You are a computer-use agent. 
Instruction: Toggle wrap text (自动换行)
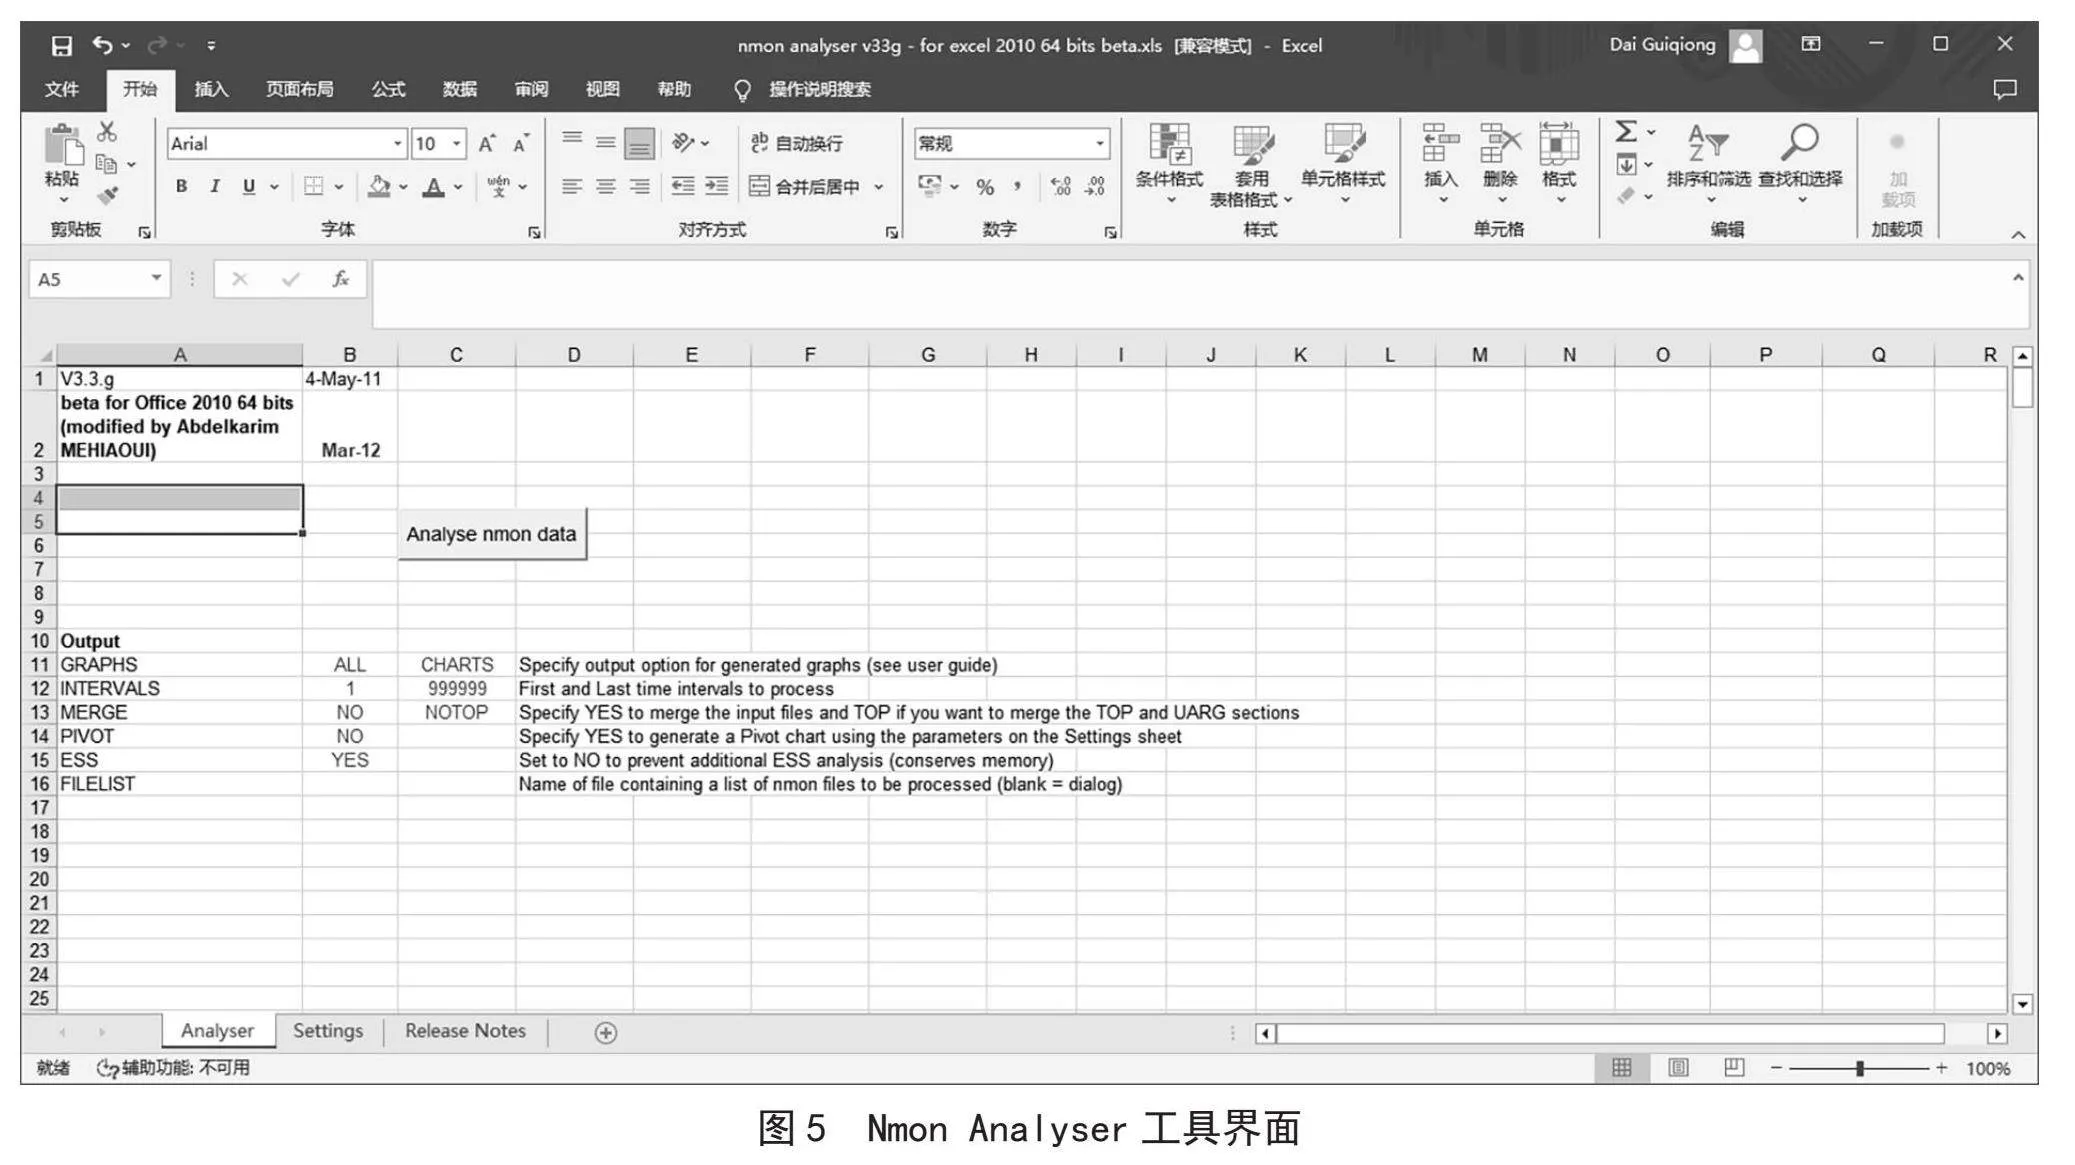pyautogui.click(x=797, y=143)
